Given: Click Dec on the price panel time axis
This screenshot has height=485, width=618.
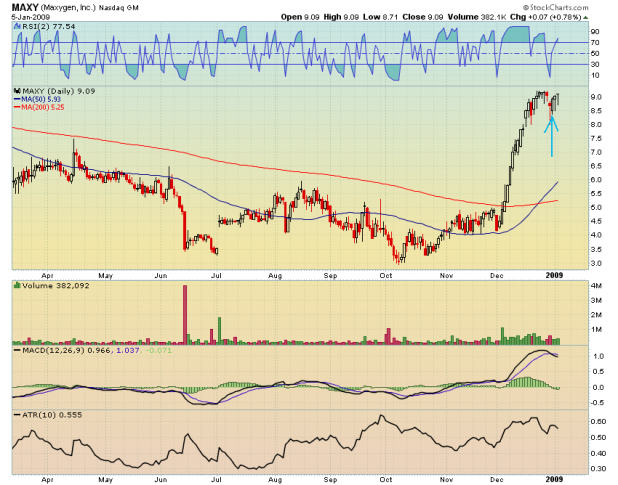Looking at the screenshot, I should click(497, 275).
